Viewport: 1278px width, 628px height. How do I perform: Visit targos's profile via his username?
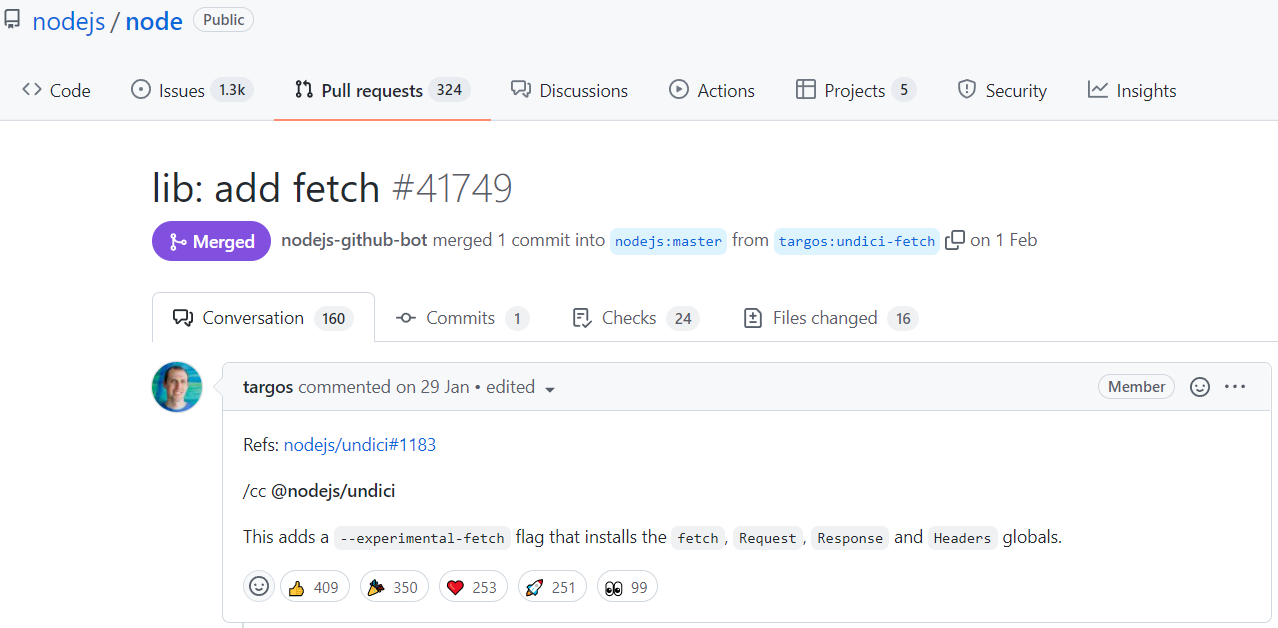pos(267,387)
